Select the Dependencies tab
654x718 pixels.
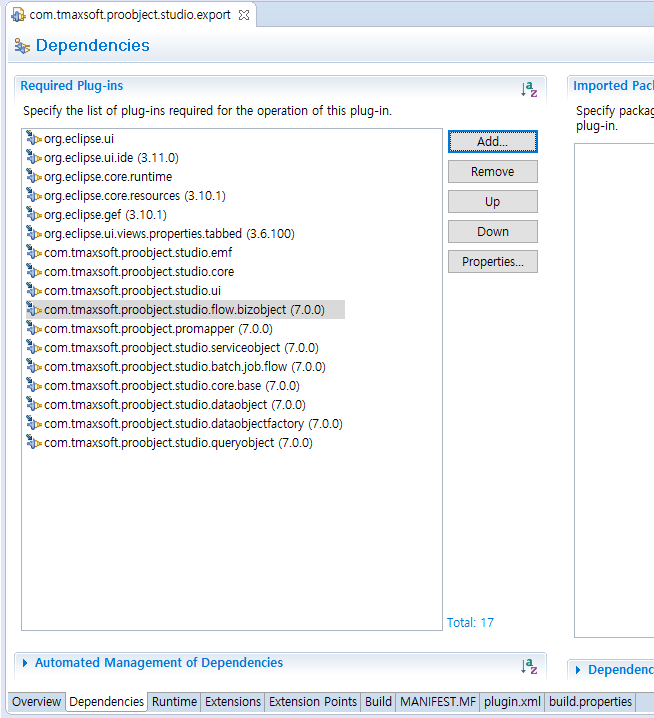click(106, 702)
